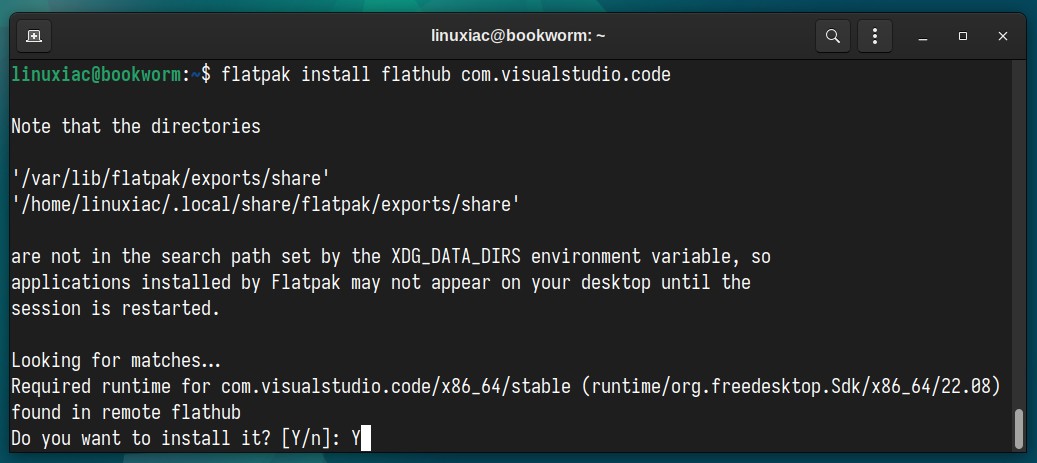This screenshot has width=1037, height=463.
Task: Click the block cursor after Y
Action: click(x=366, y=439)
